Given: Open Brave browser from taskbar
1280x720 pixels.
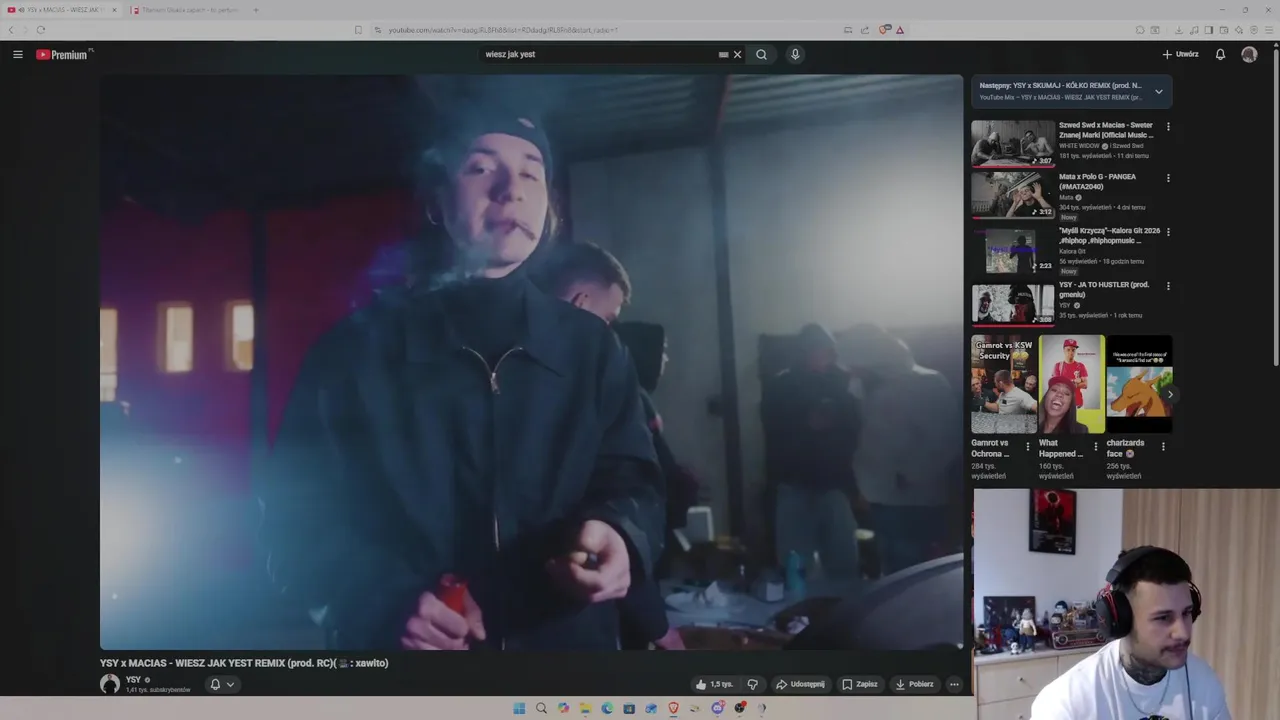Looking at the screenshot, I should point(673,708).
